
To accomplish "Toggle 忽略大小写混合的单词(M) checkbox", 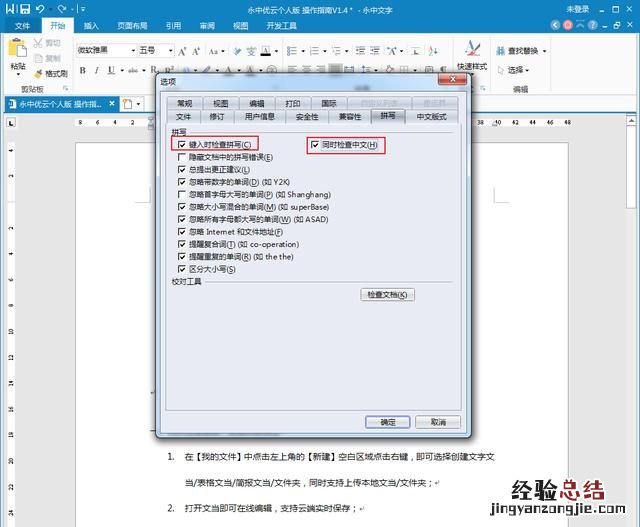I will (182, 207).
